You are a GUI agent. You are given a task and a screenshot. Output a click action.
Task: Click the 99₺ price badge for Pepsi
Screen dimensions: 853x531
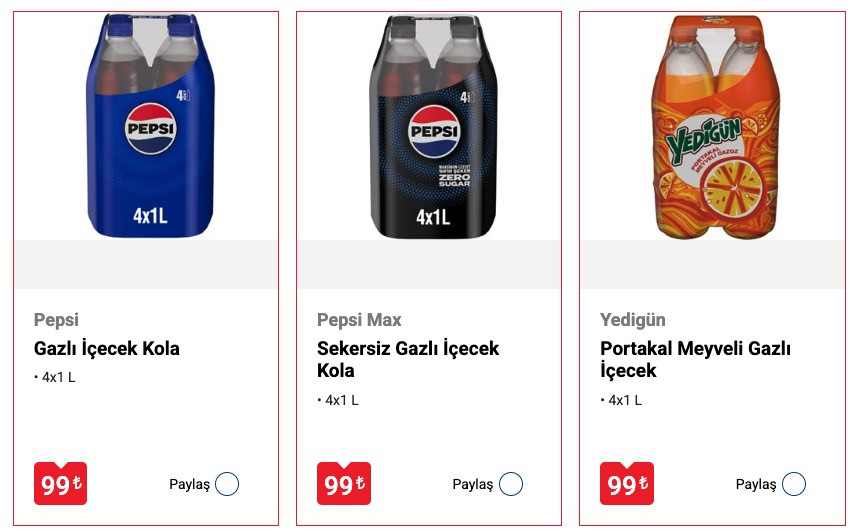60,484
